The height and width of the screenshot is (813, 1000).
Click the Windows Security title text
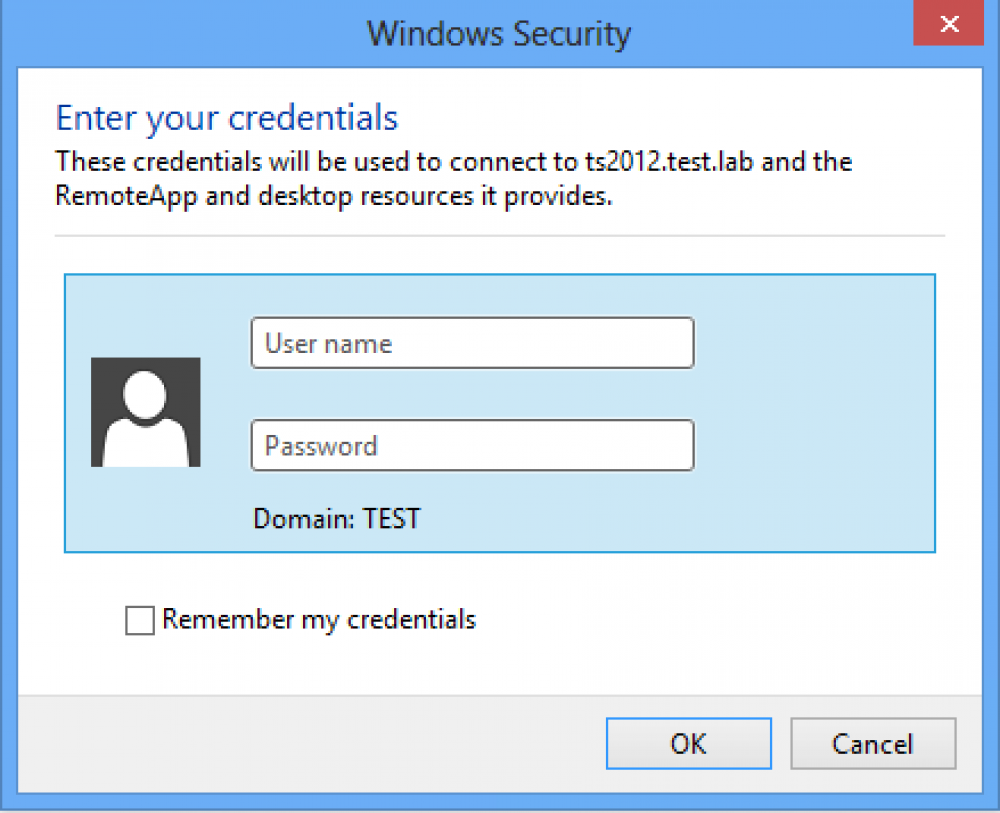click(x=499, y=34)
